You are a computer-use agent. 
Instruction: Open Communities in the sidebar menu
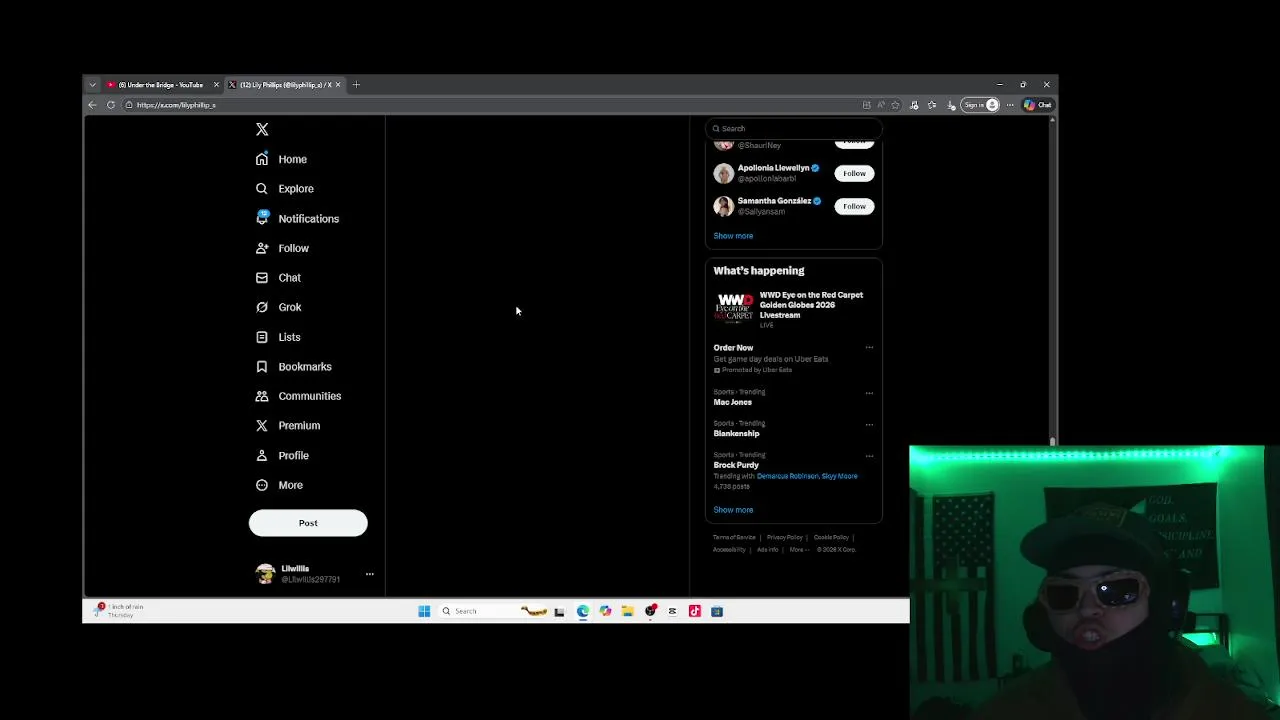tap(310, 396)
